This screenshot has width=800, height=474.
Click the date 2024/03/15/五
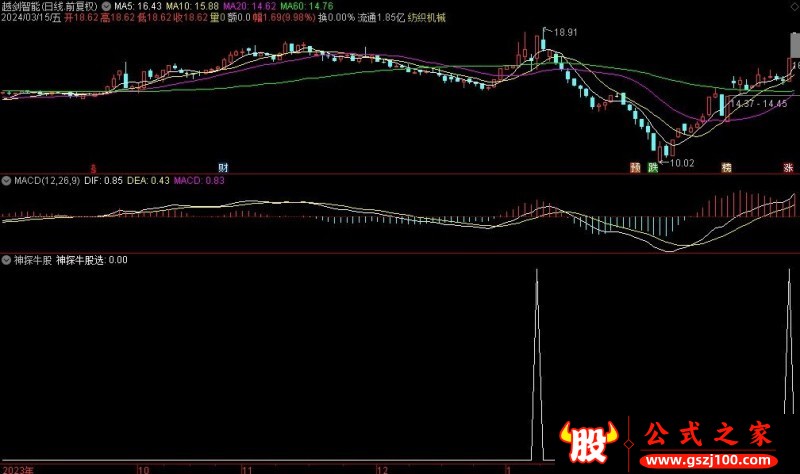click(31, 18)
